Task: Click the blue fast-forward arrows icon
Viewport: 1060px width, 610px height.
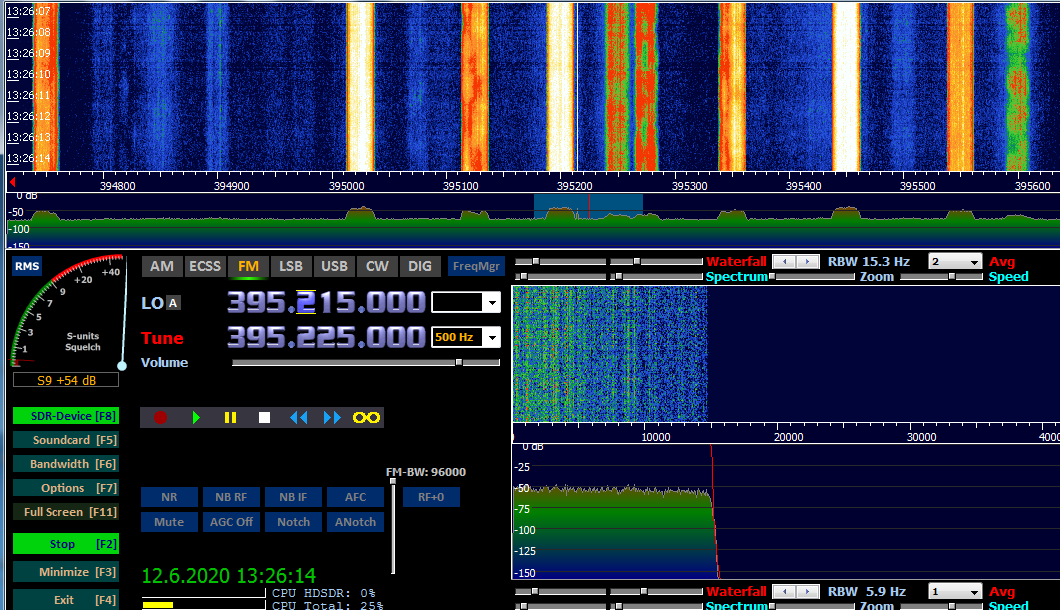Action: click(332, 417)
